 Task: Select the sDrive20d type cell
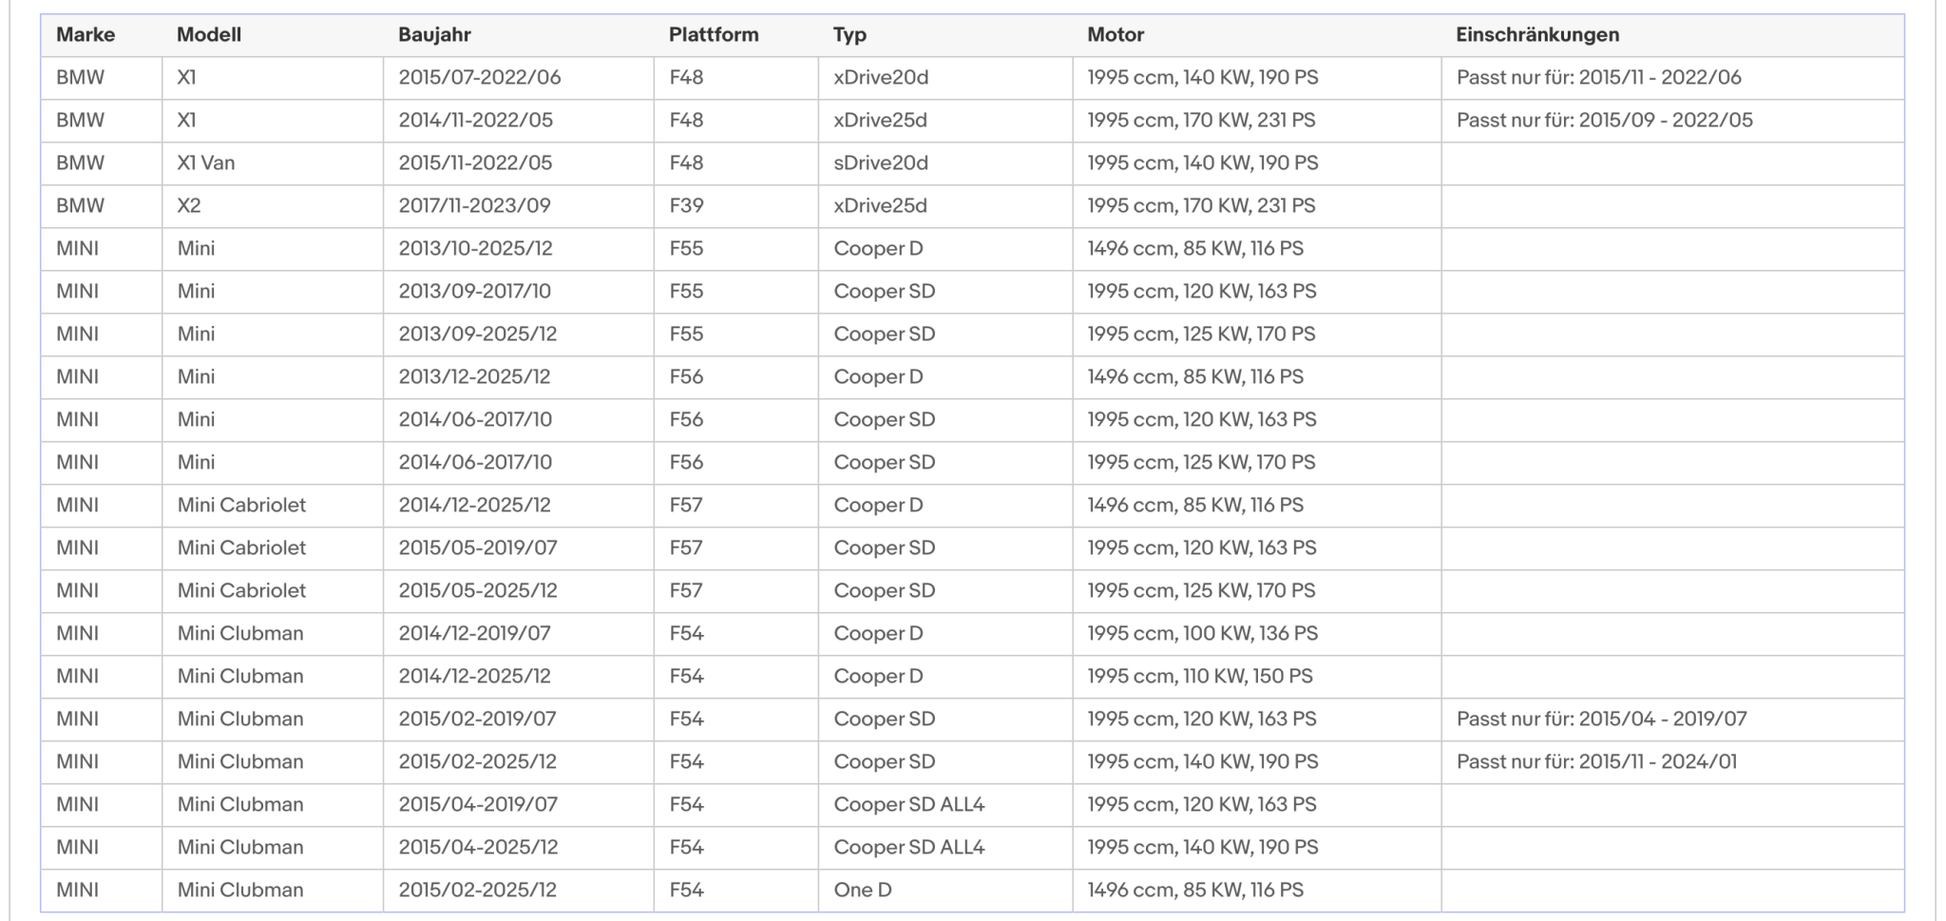[945, 163]
